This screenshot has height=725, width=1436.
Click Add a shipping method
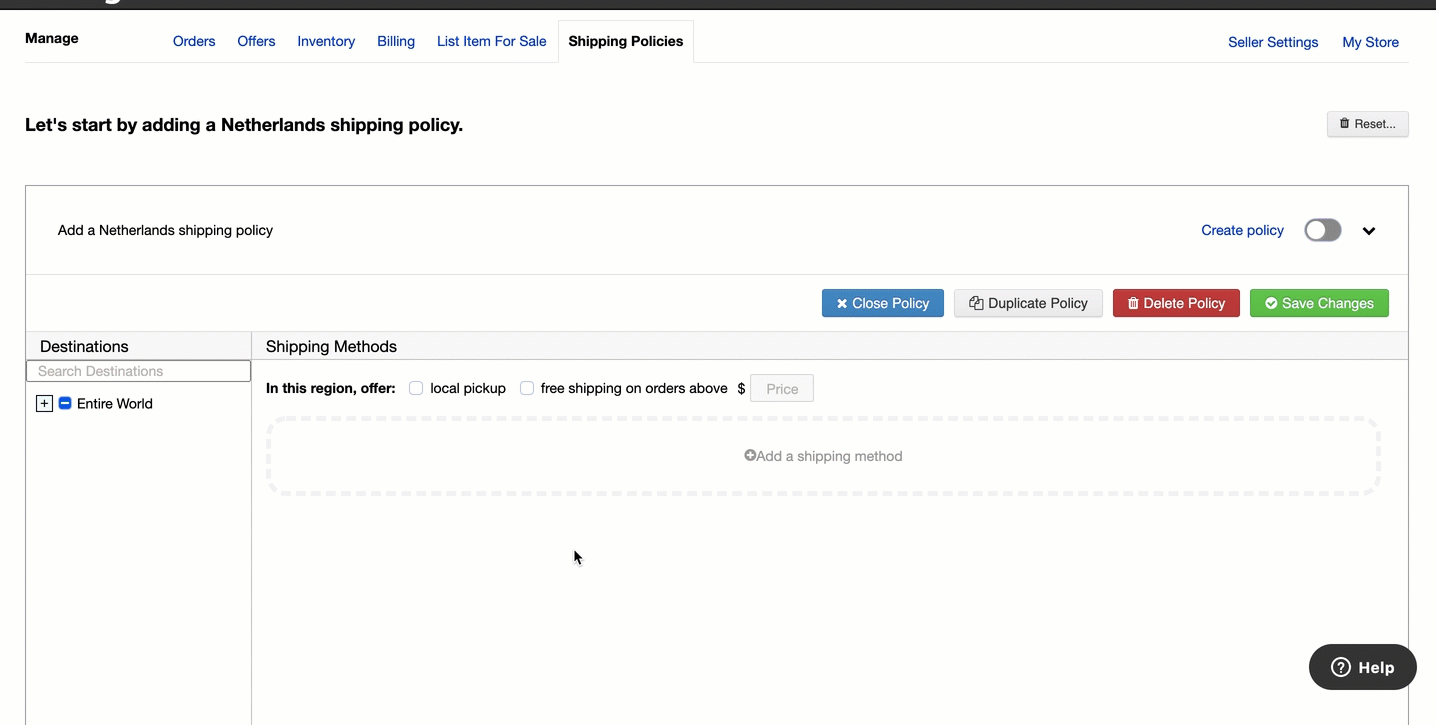pyautogui.click(x=823, y=456)
